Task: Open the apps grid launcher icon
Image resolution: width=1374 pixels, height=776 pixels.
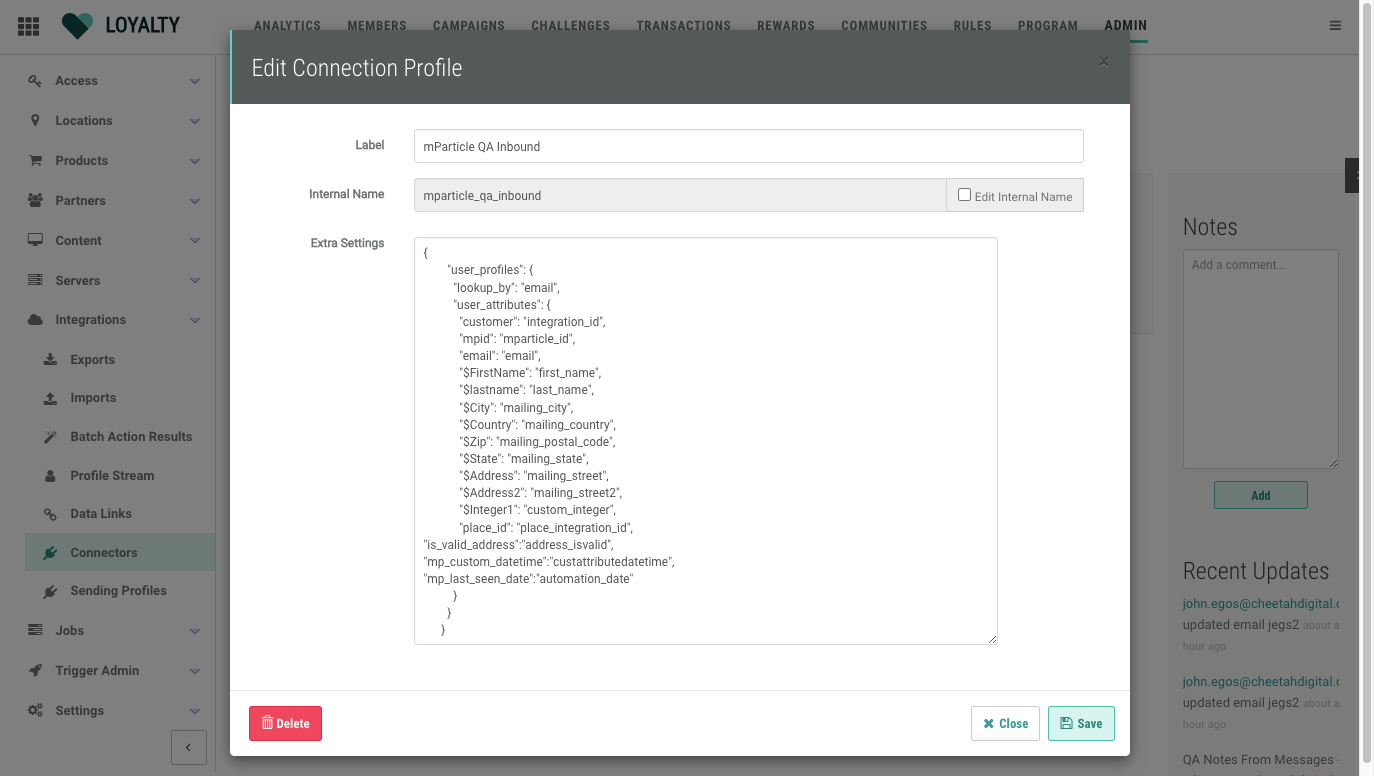Action: pyautogui.click(x=28, y=26)
